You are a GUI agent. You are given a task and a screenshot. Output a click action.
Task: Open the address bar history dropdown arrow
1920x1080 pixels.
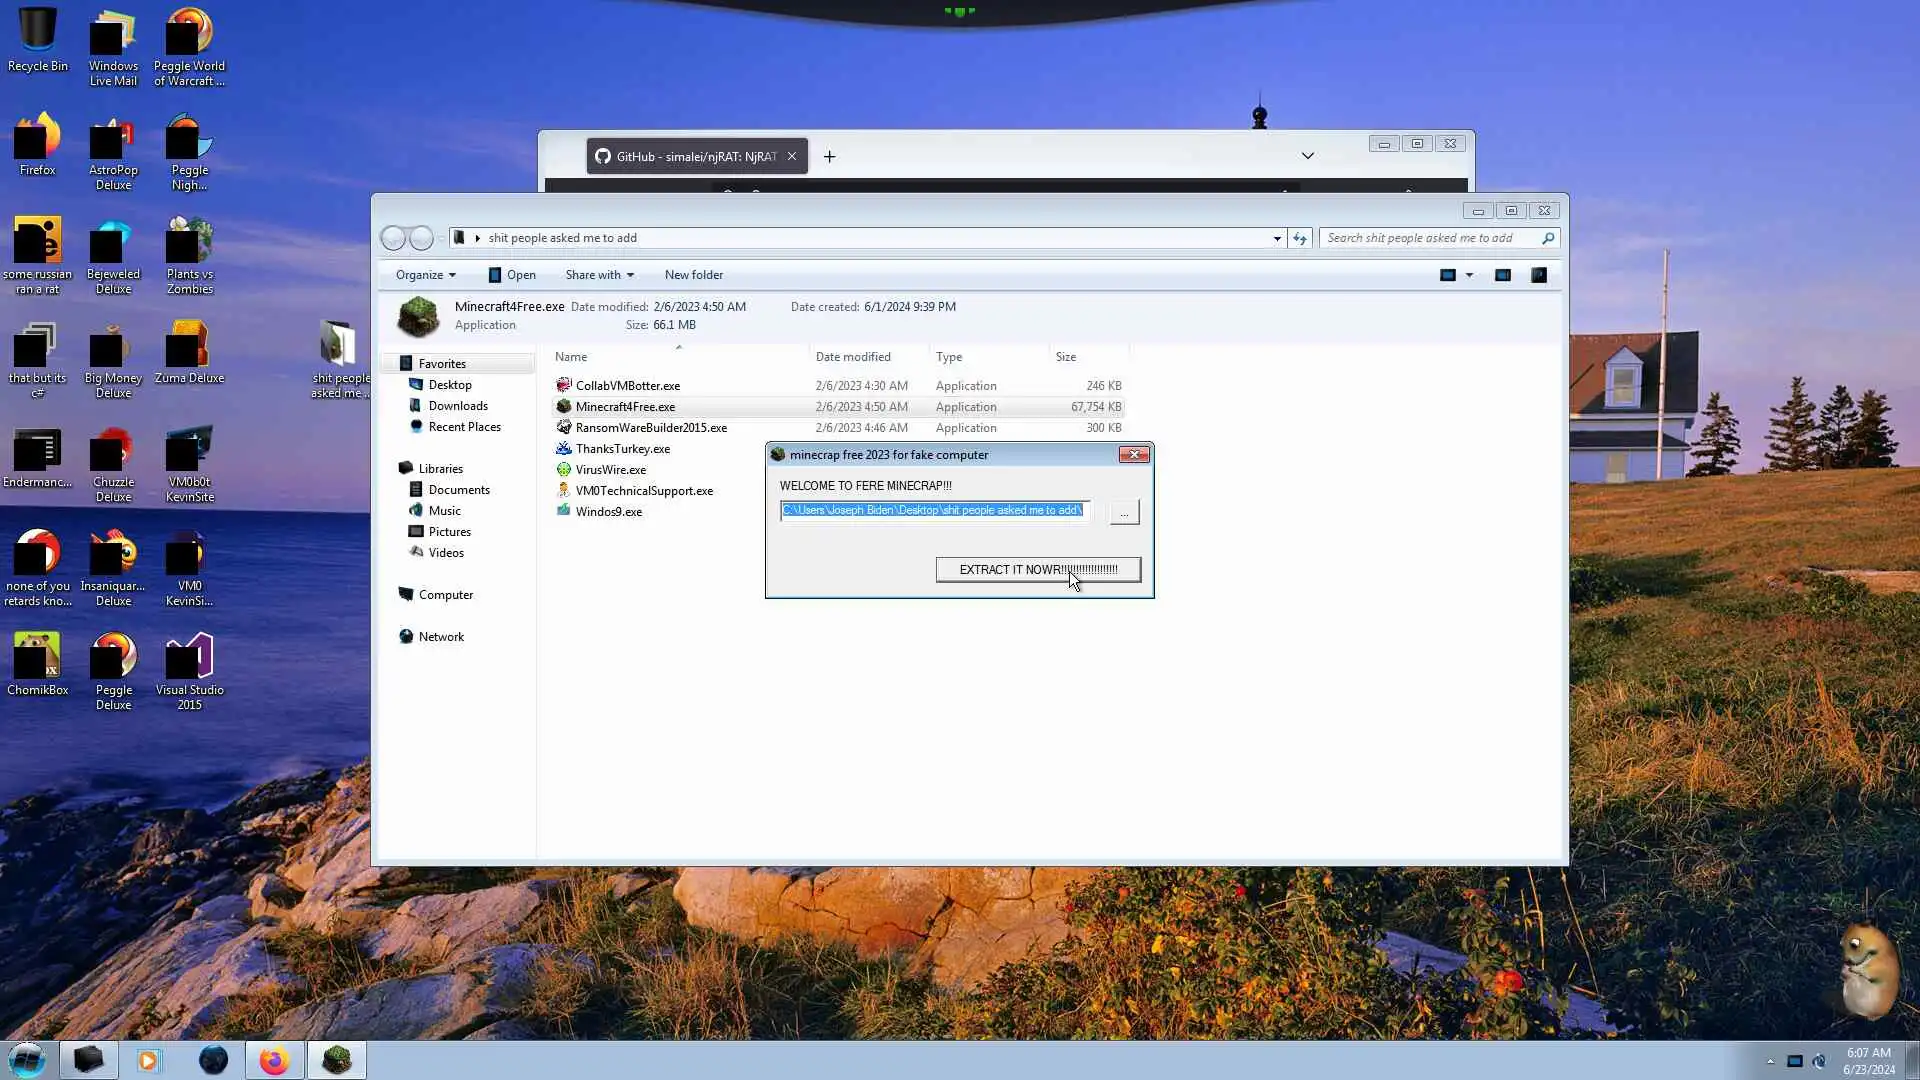(1277, 238)
